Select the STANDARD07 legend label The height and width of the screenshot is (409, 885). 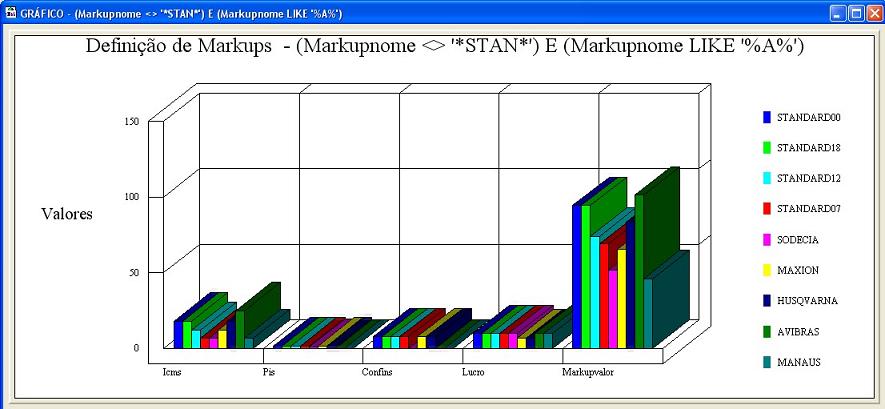[809, 209]
